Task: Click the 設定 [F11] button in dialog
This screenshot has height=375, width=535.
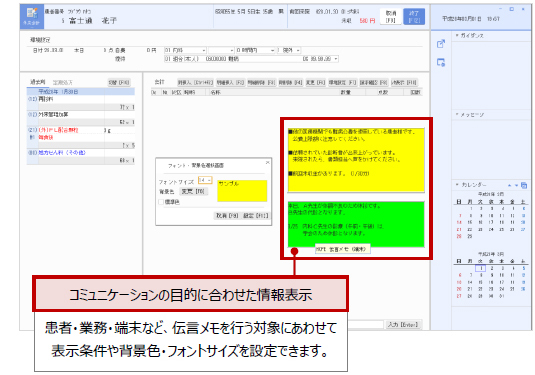Action: pos(256,216)
